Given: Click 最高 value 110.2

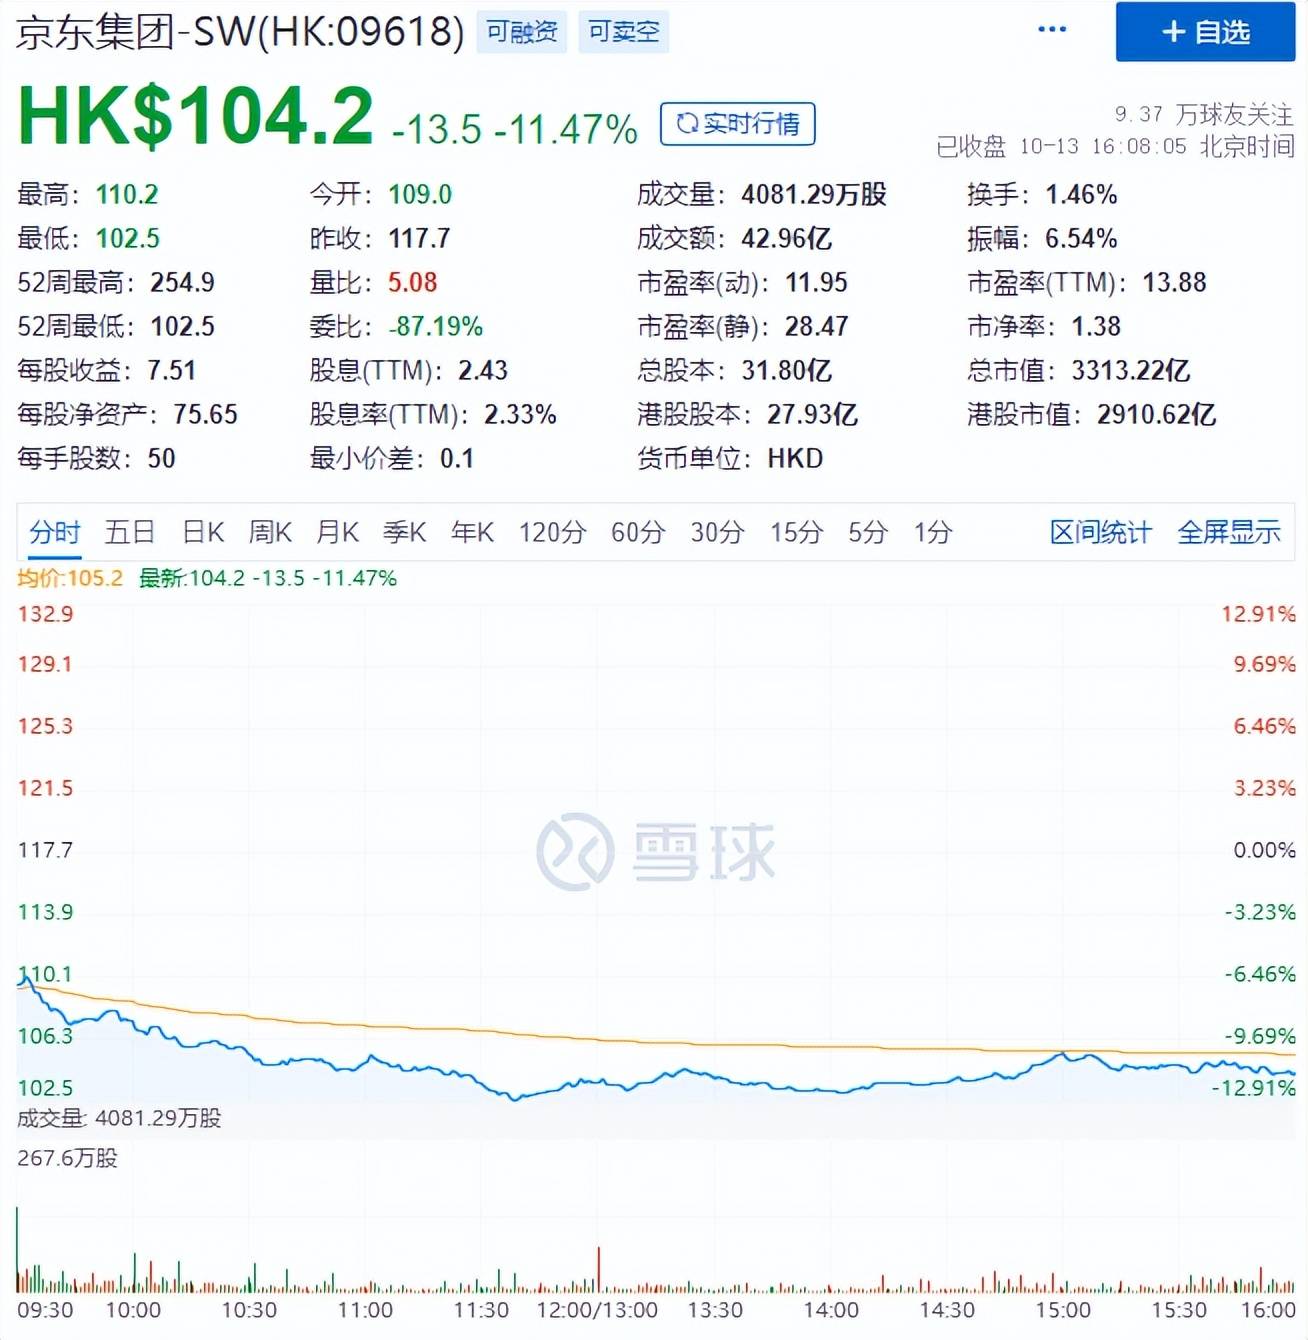Looking at the screenshot, I should pyautogui.click(x=127, y=194).
